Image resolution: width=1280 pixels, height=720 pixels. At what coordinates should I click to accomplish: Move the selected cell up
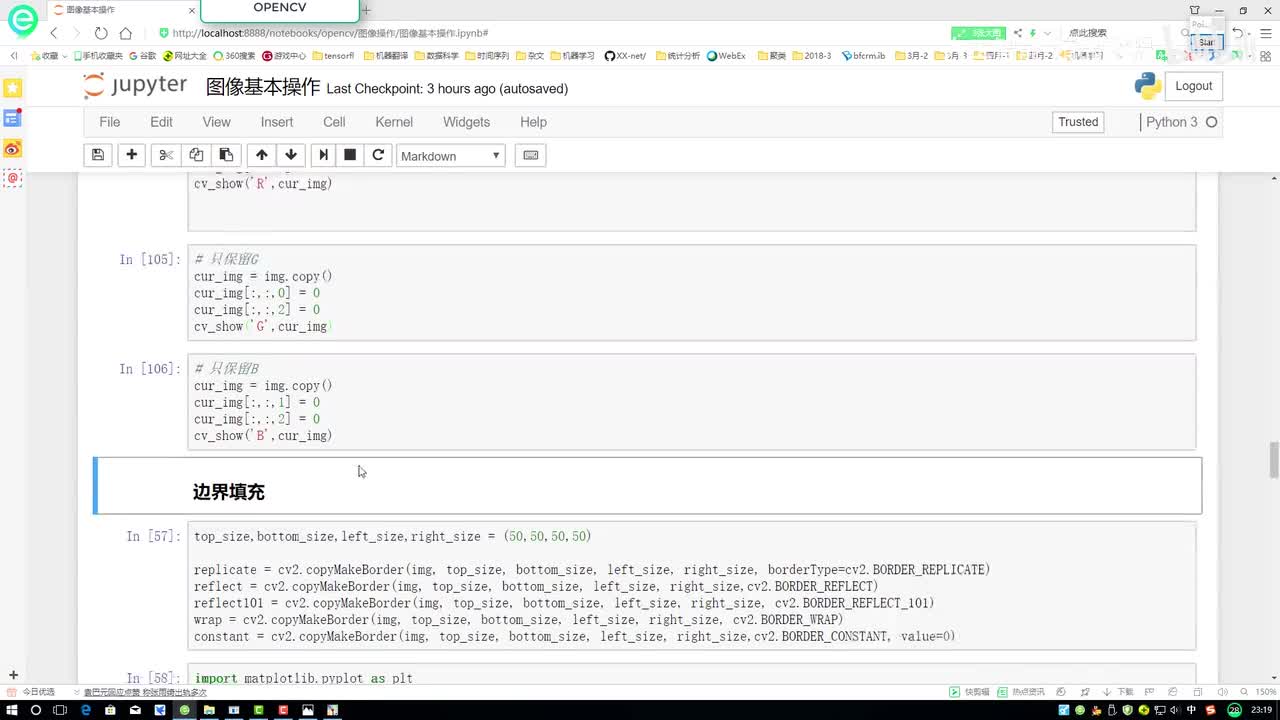pyautogui.click(x=262, y=155)
